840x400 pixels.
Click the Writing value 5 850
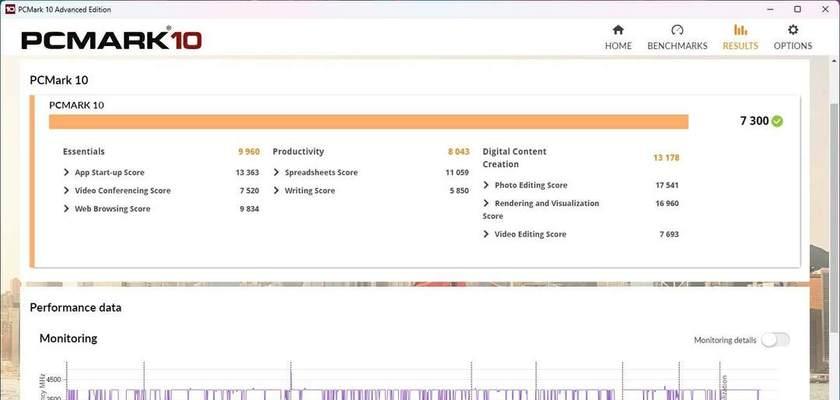tap(459, 191)
